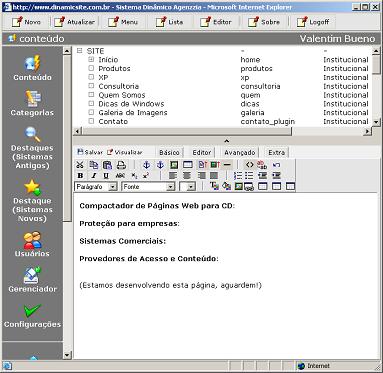Click Novo in the top toolbar
The image size is (383, 373).
click(26, 22)
